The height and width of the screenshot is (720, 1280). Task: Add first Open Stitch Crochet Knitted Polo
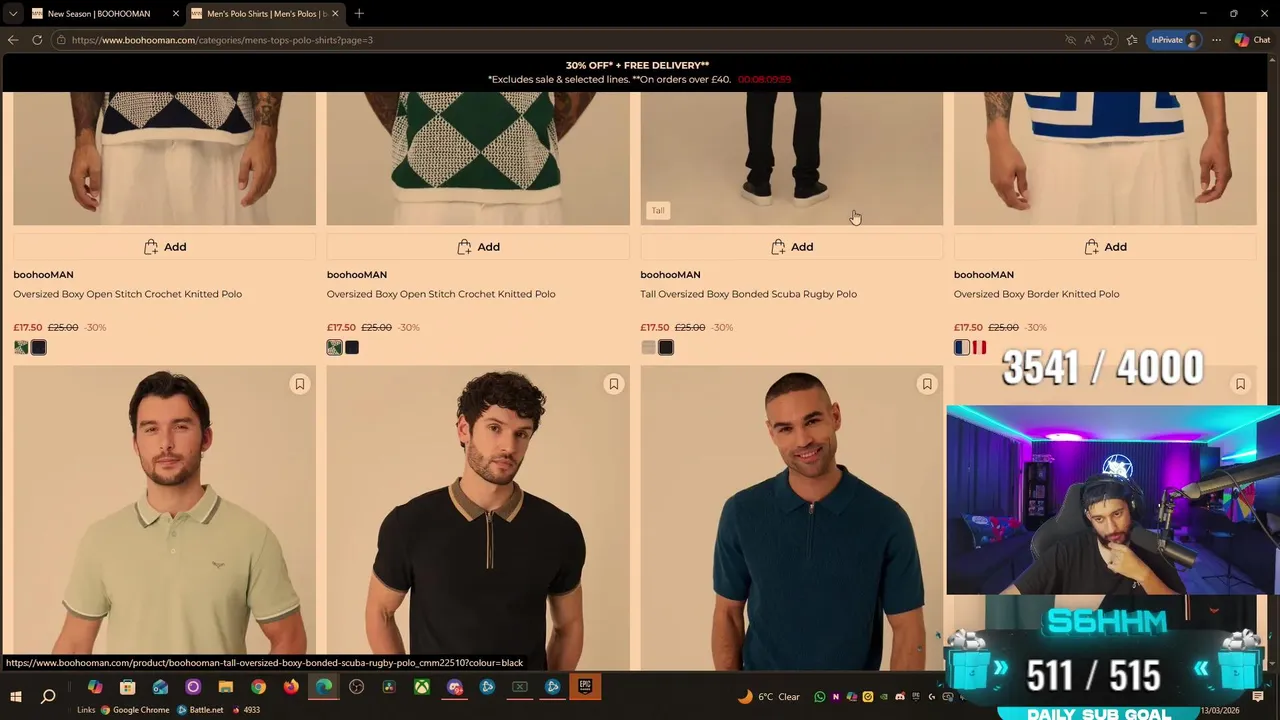point(164,247)
